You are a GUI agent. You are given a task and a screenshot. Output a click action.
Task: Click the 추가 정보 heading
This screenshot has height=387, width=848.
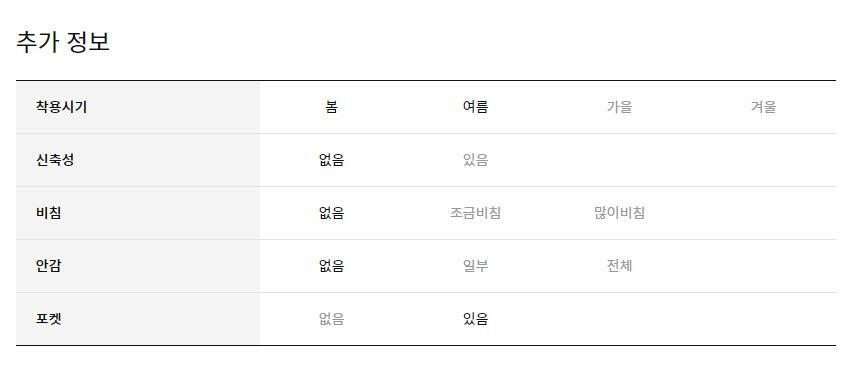click(x=63, y=42)
